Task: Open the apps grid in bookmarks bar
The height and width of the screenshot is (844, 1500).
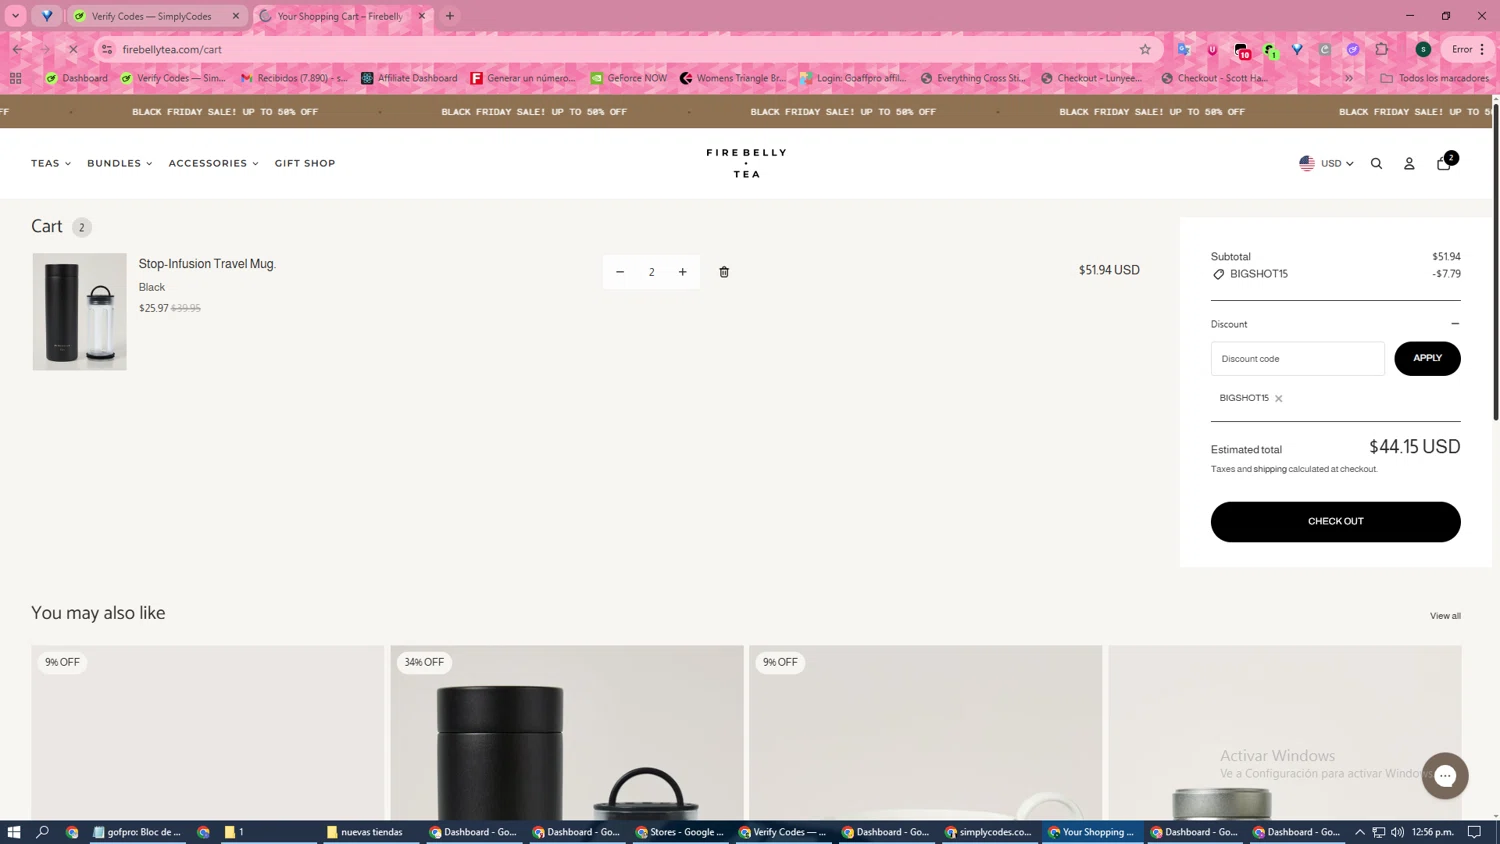Action: 16,78
